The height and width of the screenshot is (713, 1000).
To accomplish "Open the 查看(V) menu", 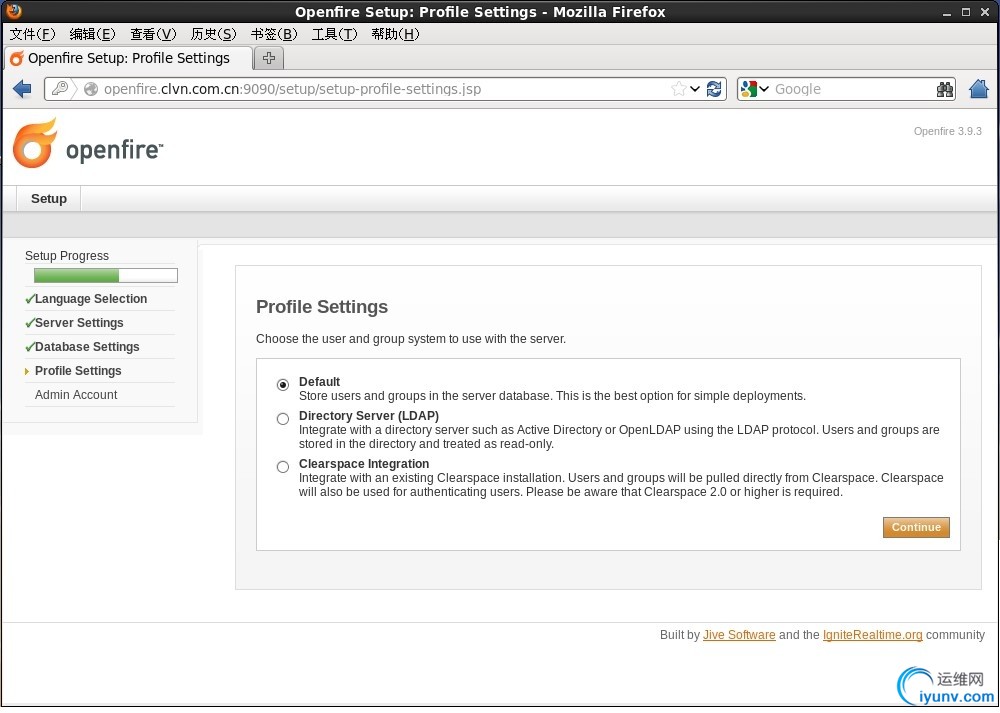I will coord(153,34).
